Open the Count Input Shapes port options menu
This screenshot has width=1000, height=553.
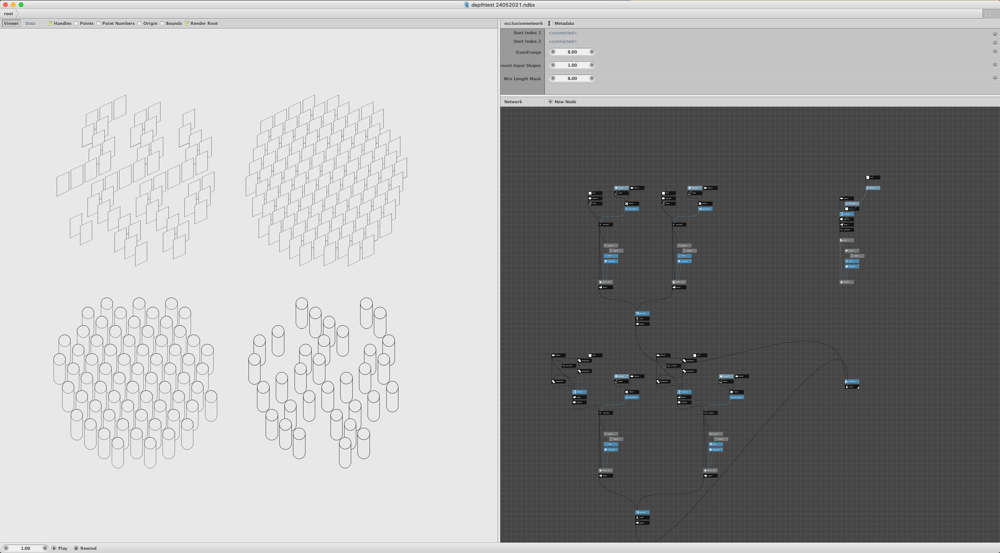click(994, 65)
